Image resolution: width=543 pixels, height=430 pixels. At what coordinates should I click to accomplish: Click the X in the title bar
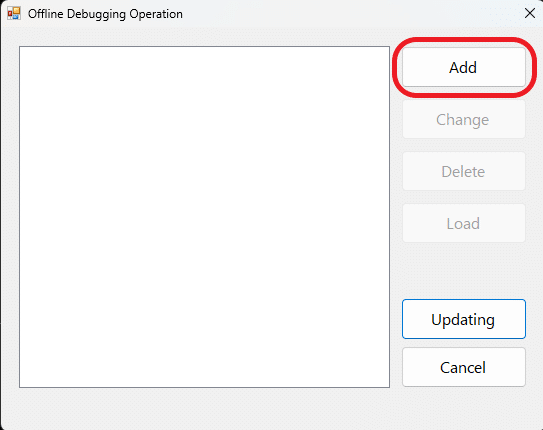point(529,14)
